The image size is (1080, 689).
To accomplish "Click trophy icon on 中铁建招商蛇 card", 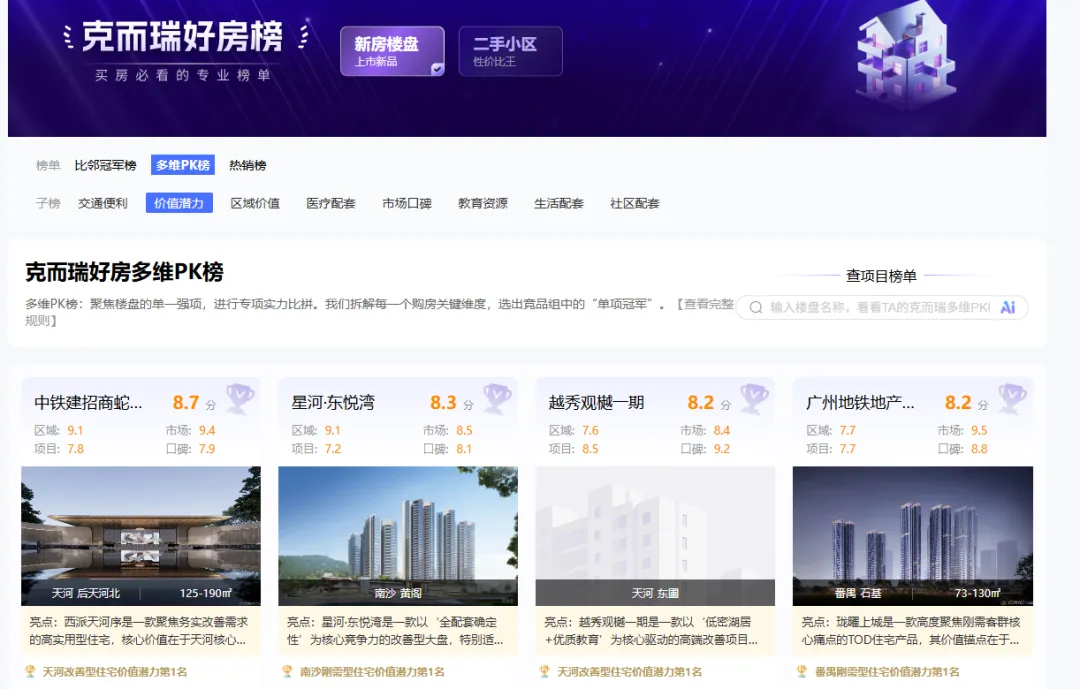I will [240, 398].
